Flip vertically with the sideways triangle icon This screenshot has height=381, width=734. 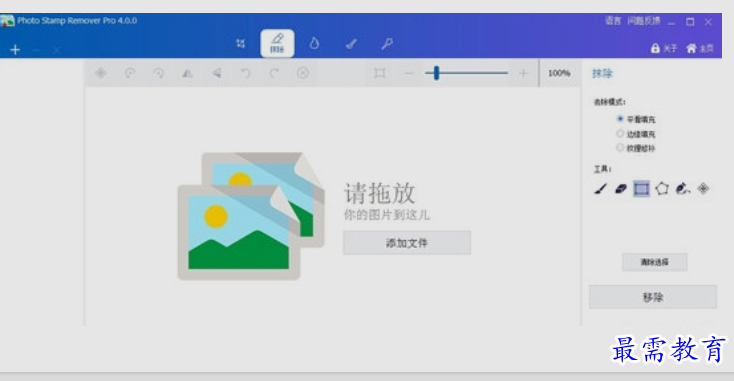coord(216,73)
